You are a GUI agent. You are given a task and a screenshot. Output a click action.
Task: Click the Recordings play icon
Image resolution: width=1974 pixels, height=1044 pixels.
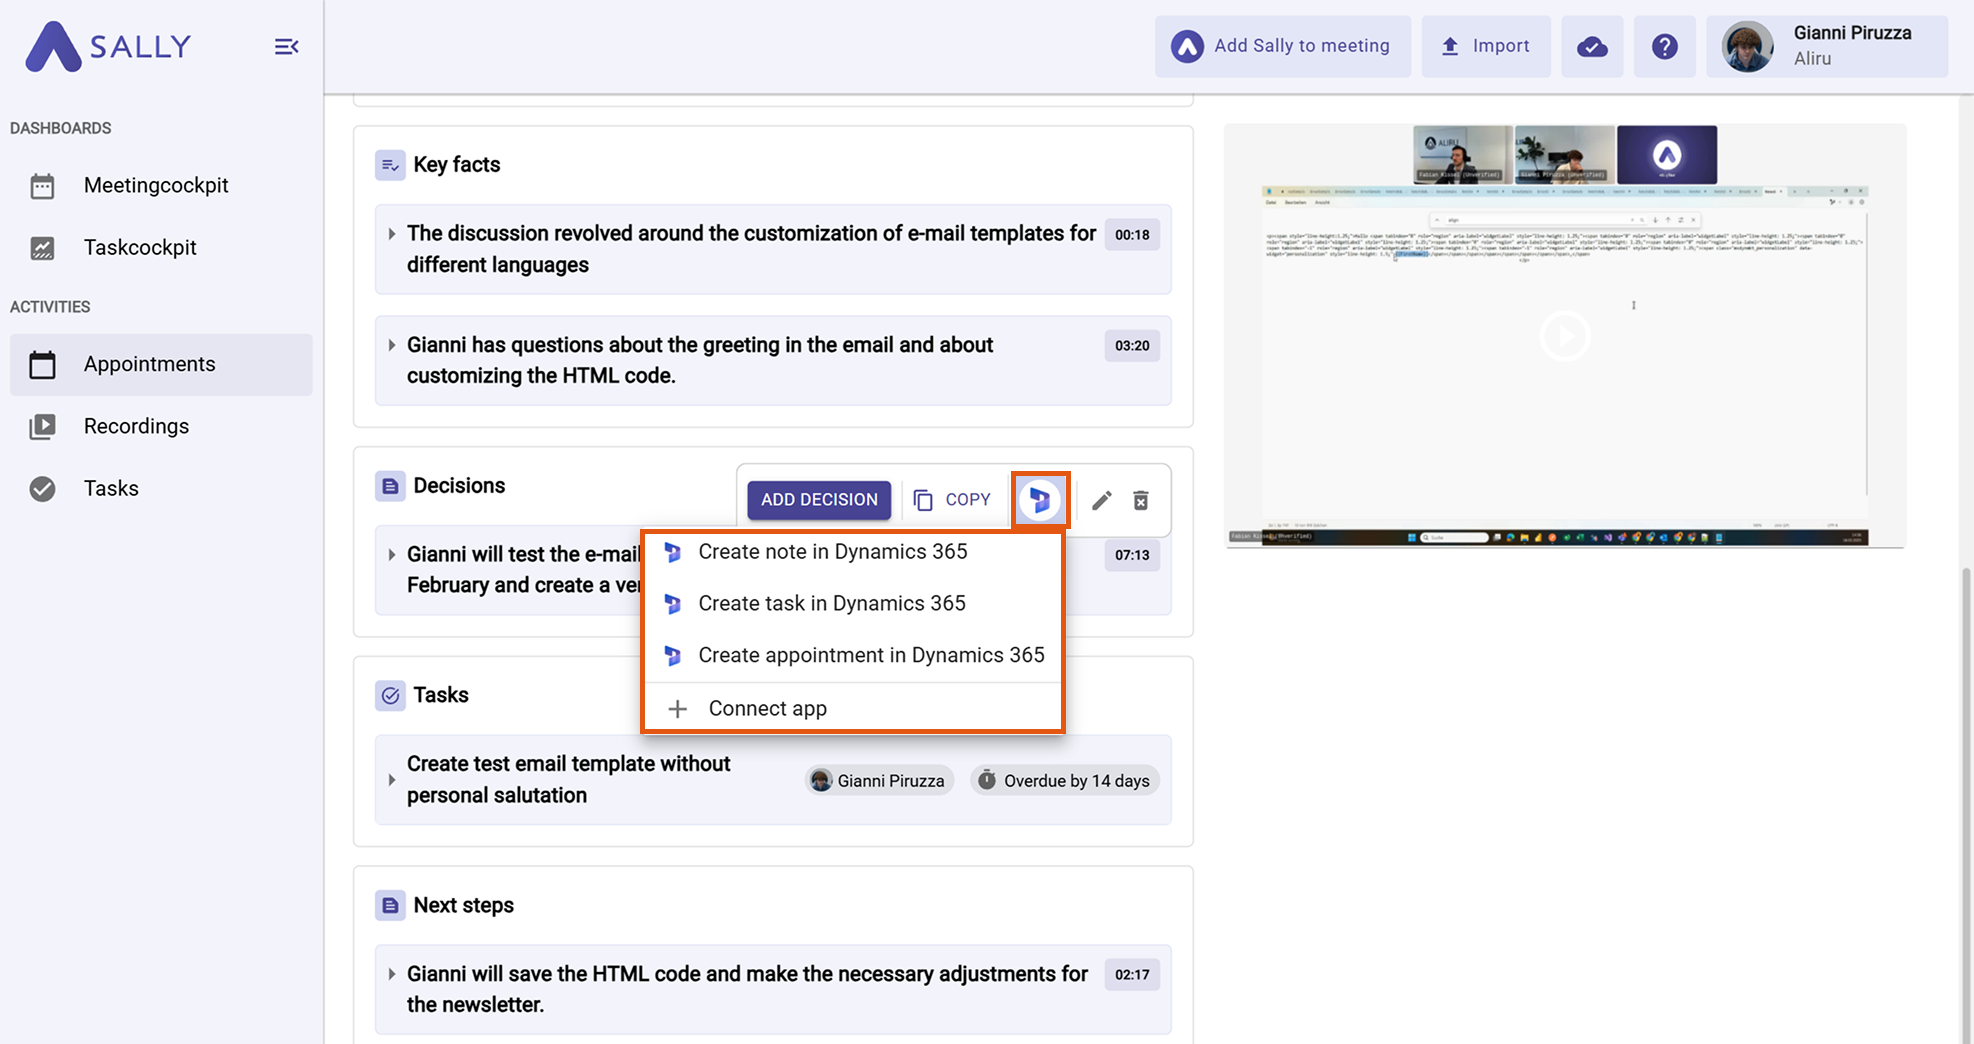point(42,427)
